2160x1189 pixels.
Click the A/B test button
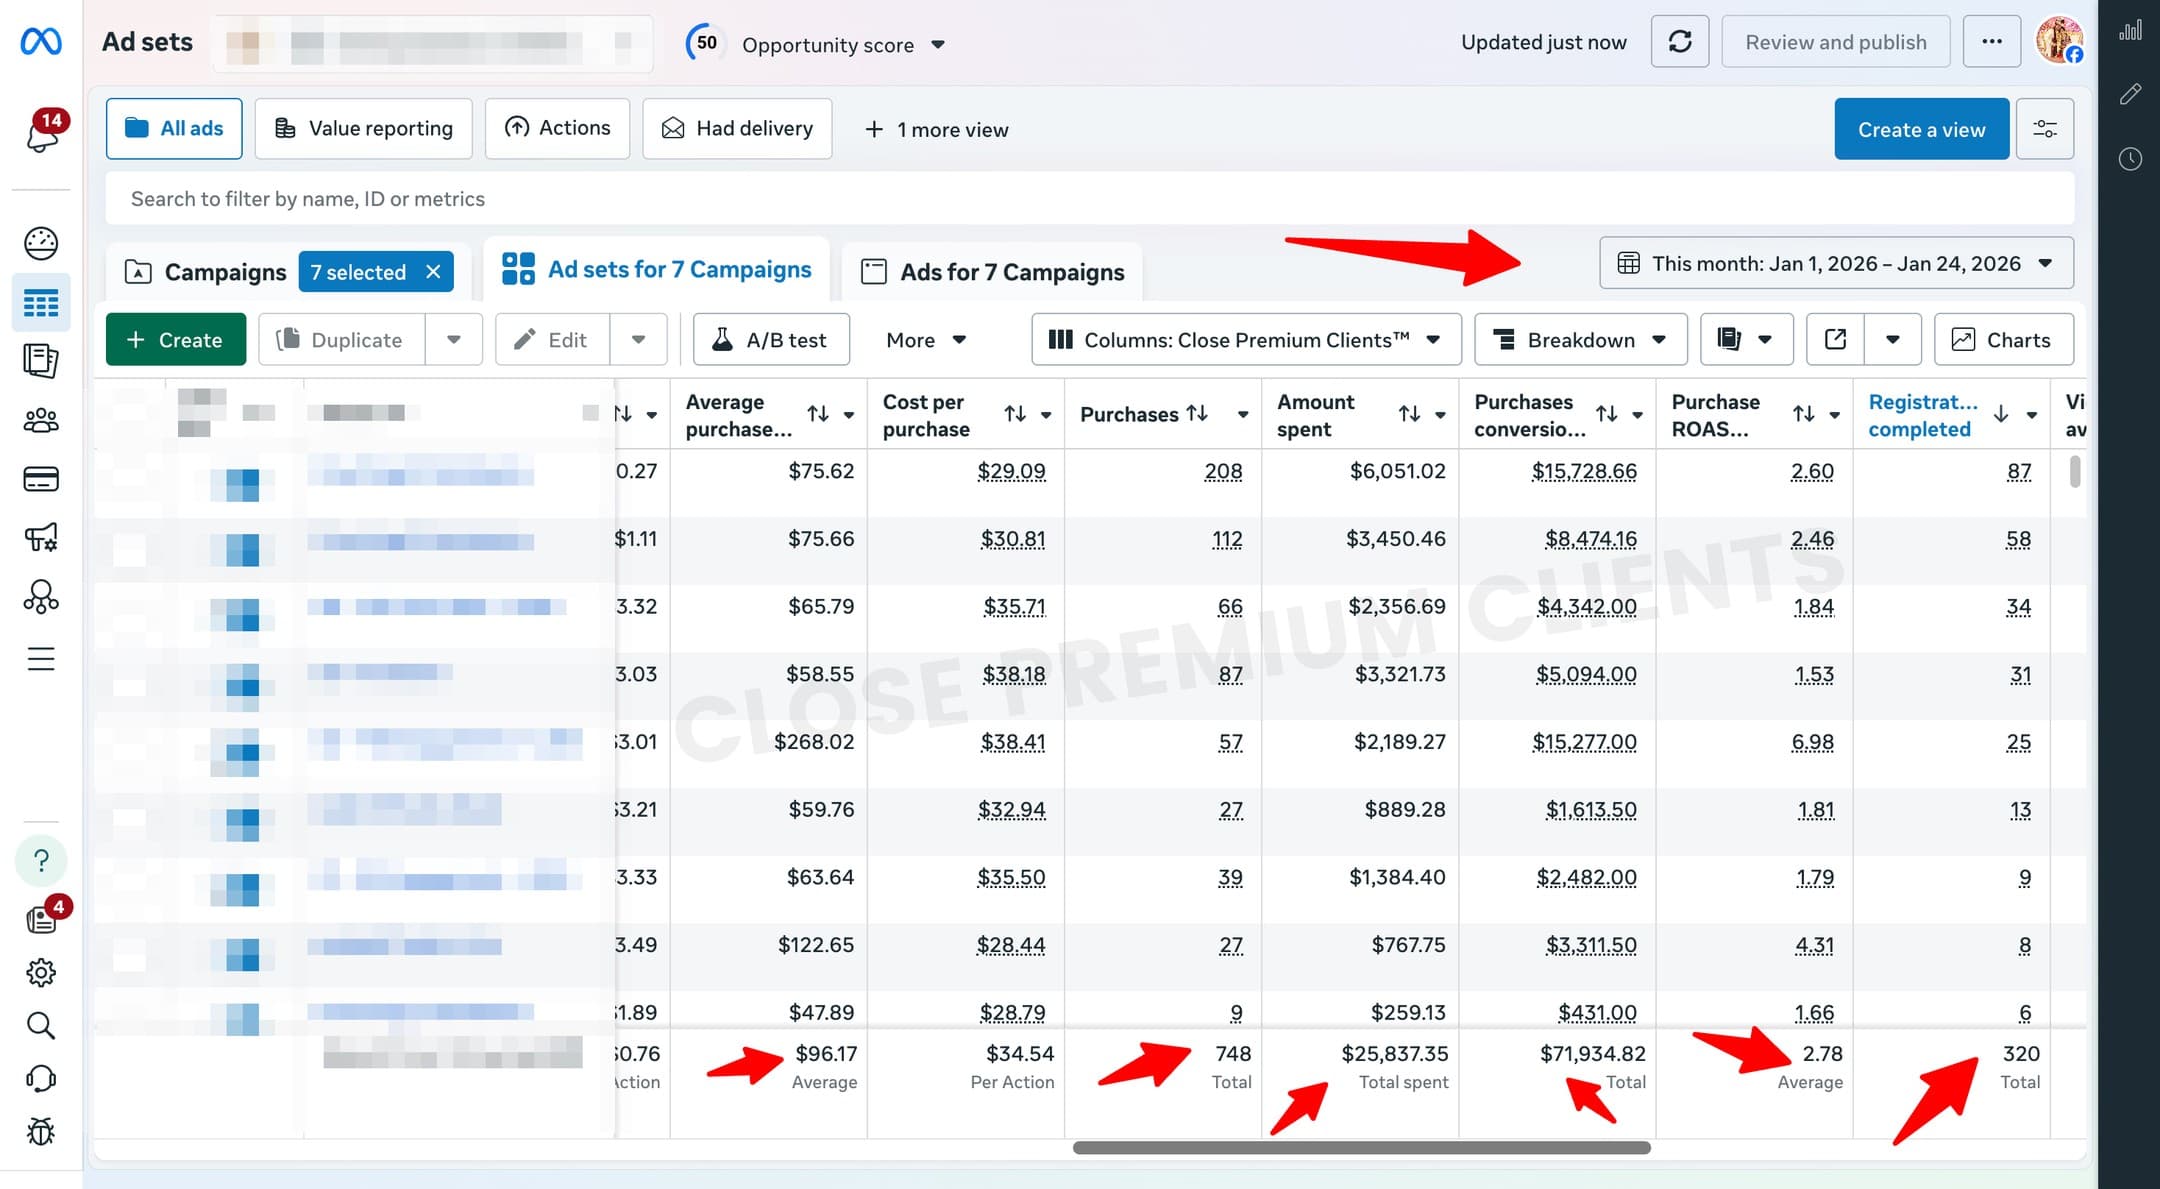pyautogui.click(x=771, y=340)
